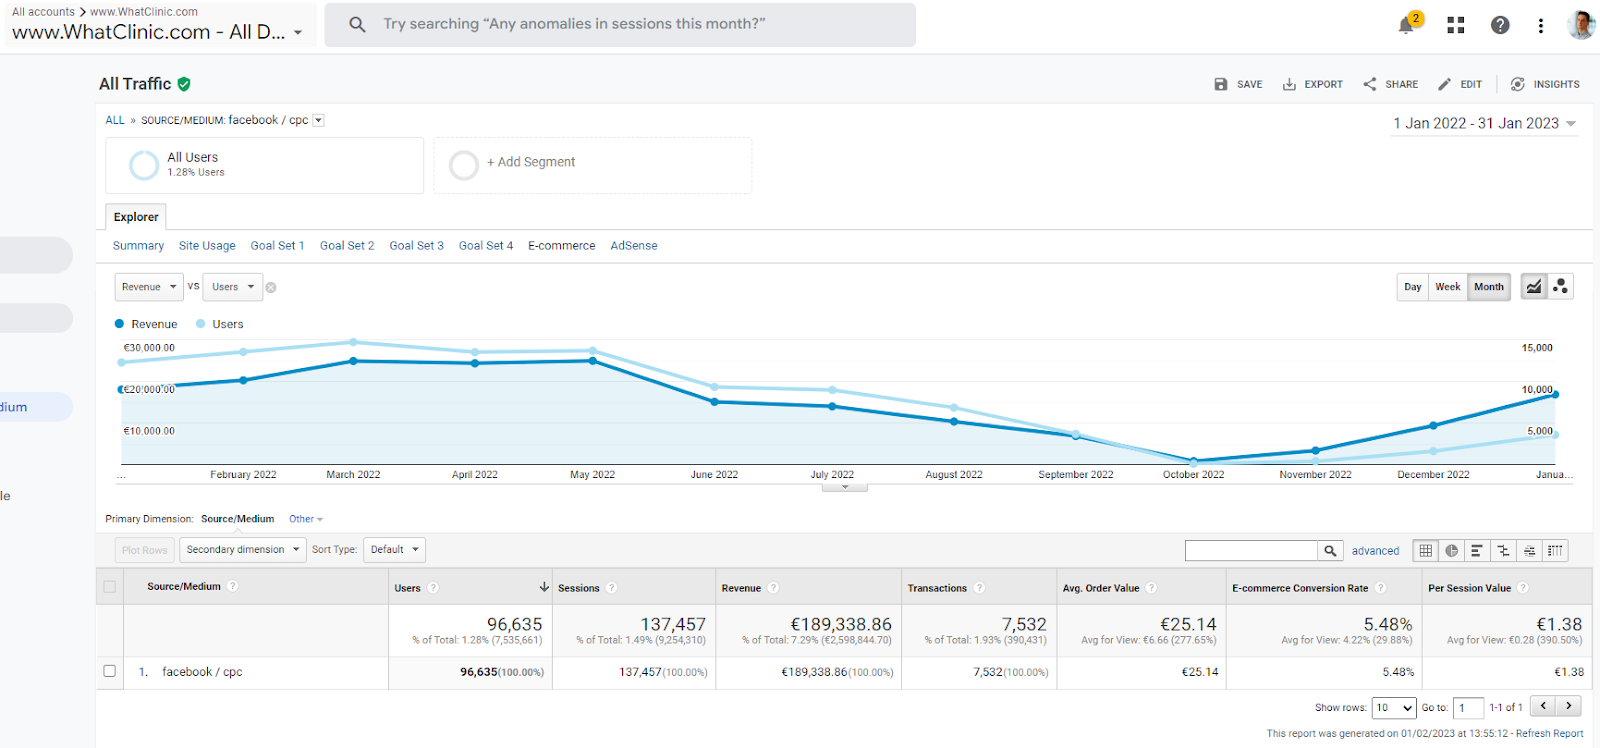Save the report
This screenshot has height=748, width=1600.
(x=1238, y=84)
